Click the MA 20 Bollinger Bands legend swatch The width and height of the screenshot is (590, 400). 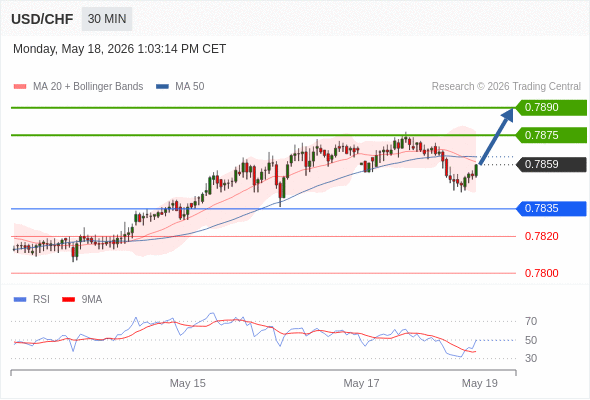pos(20,87)
